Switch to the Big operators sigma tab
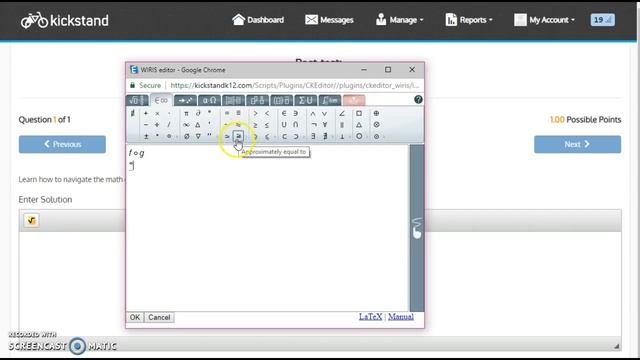Screen dimensions: 640x360 pyautogui.click(x=306, y=100)
